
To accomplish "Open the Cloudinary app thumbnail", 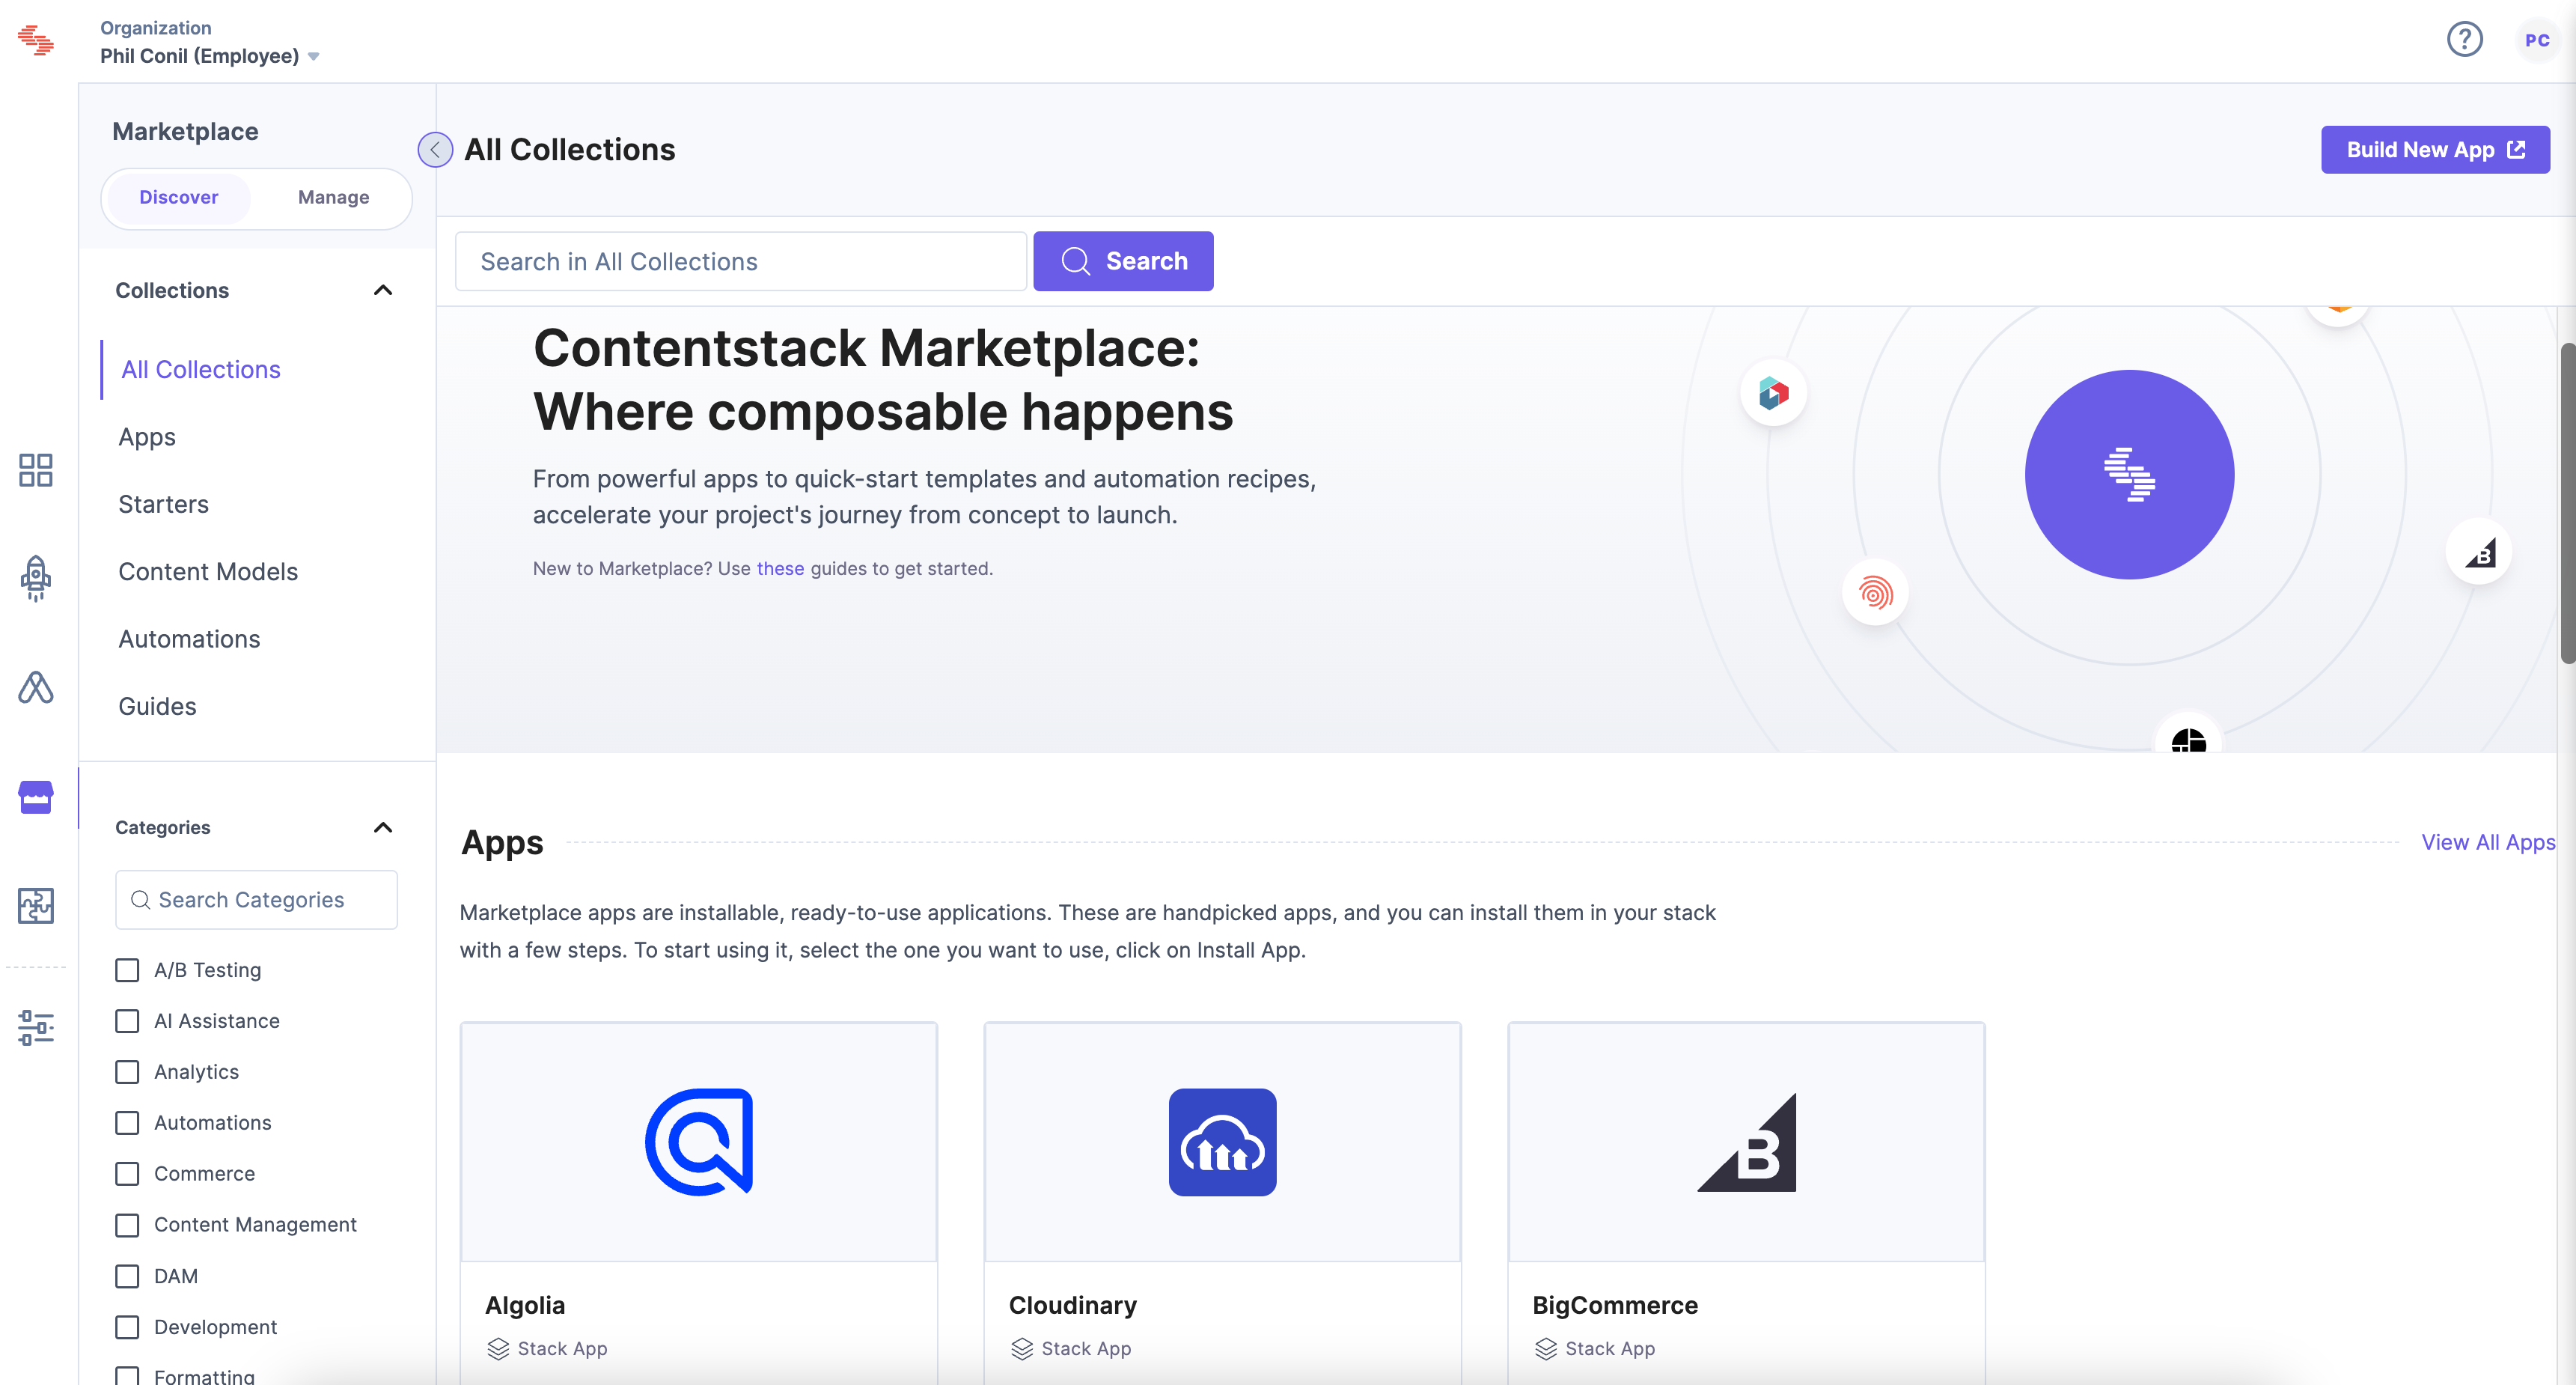I will coord(1222,1142).
